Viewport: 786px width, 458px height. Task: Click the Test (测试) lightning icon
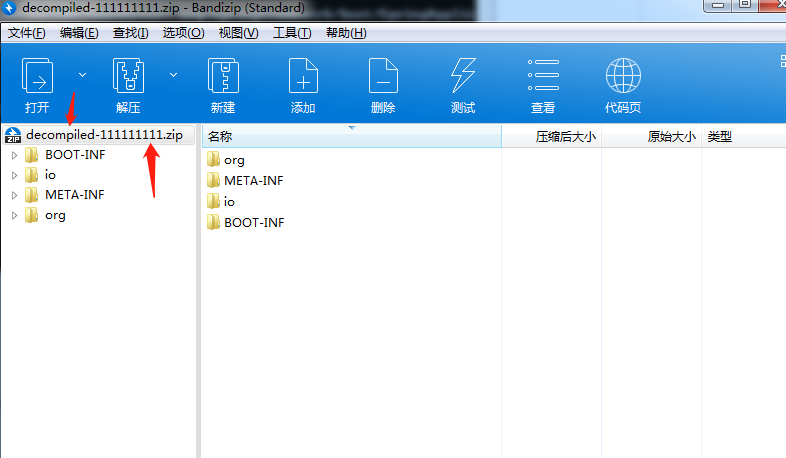(463, 76)
